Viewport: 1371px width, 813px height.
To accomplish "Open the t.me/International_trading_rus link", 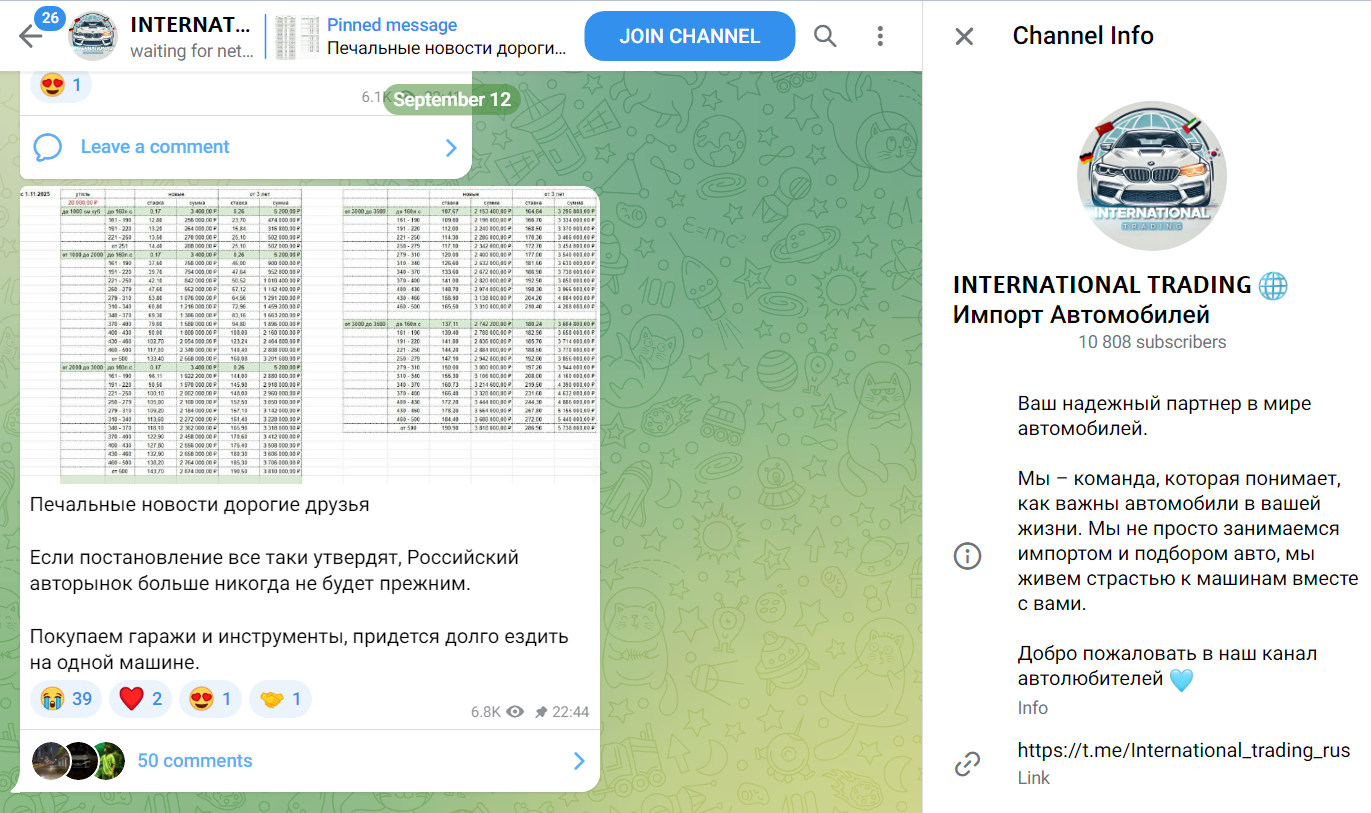I will [x=1183, y=750].
